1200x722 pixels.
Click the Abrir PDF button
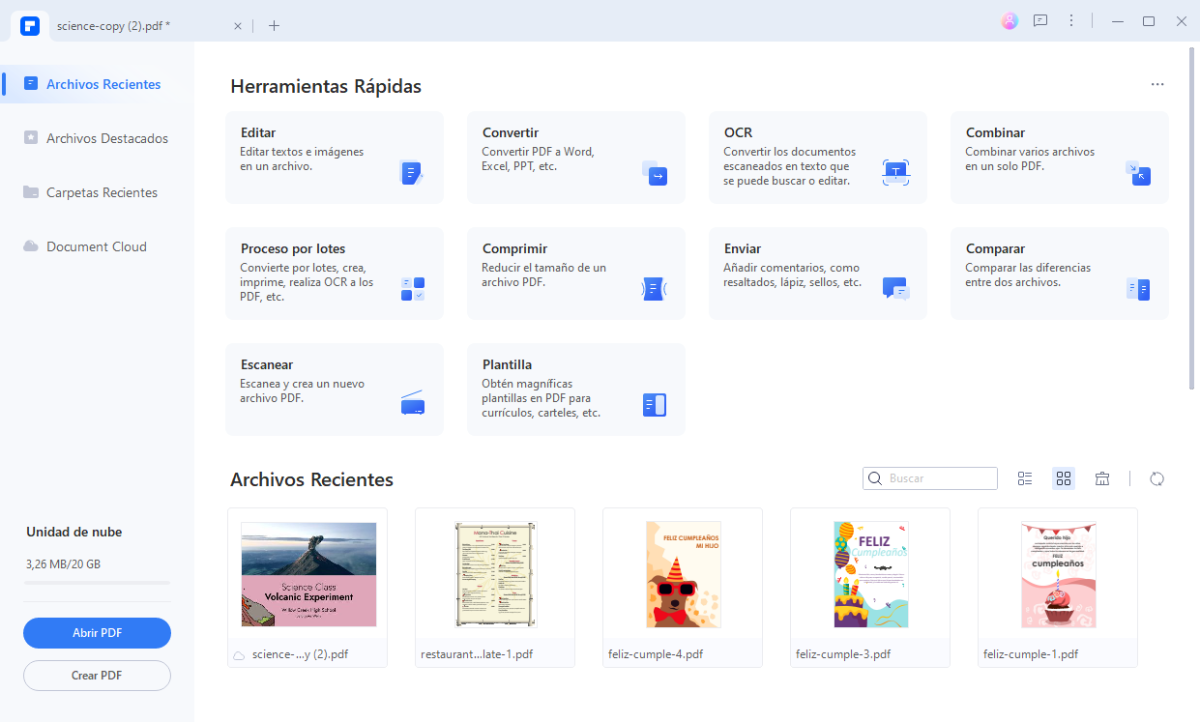96,633
